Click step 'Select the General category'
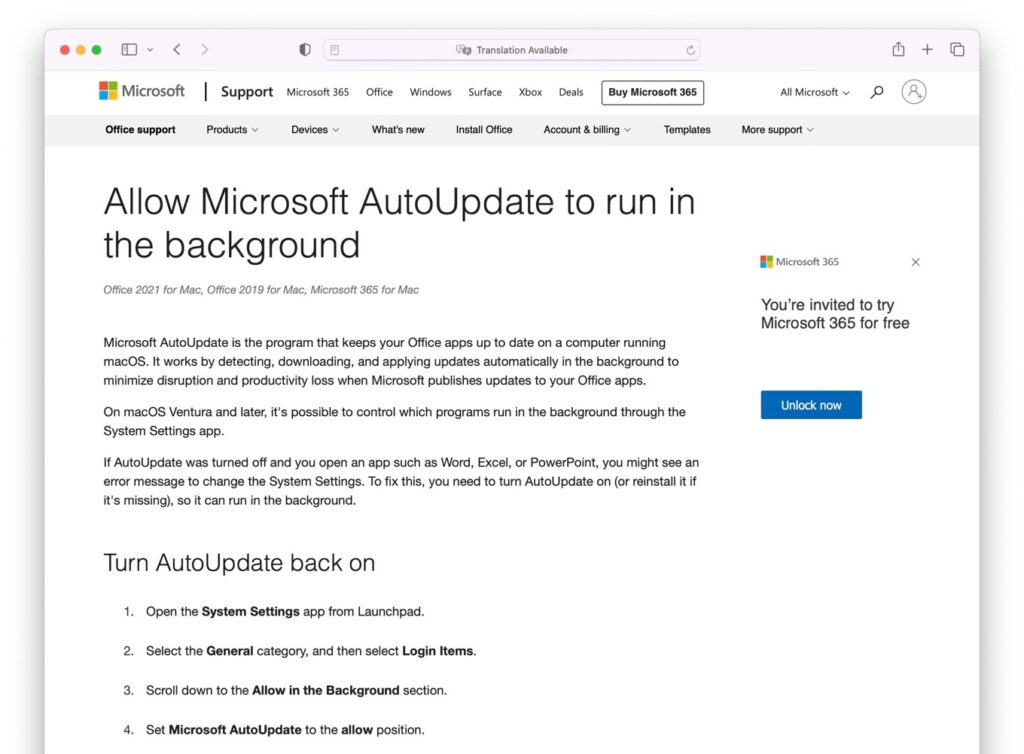Screen dimensions: 1024x754 pos(311,651)
